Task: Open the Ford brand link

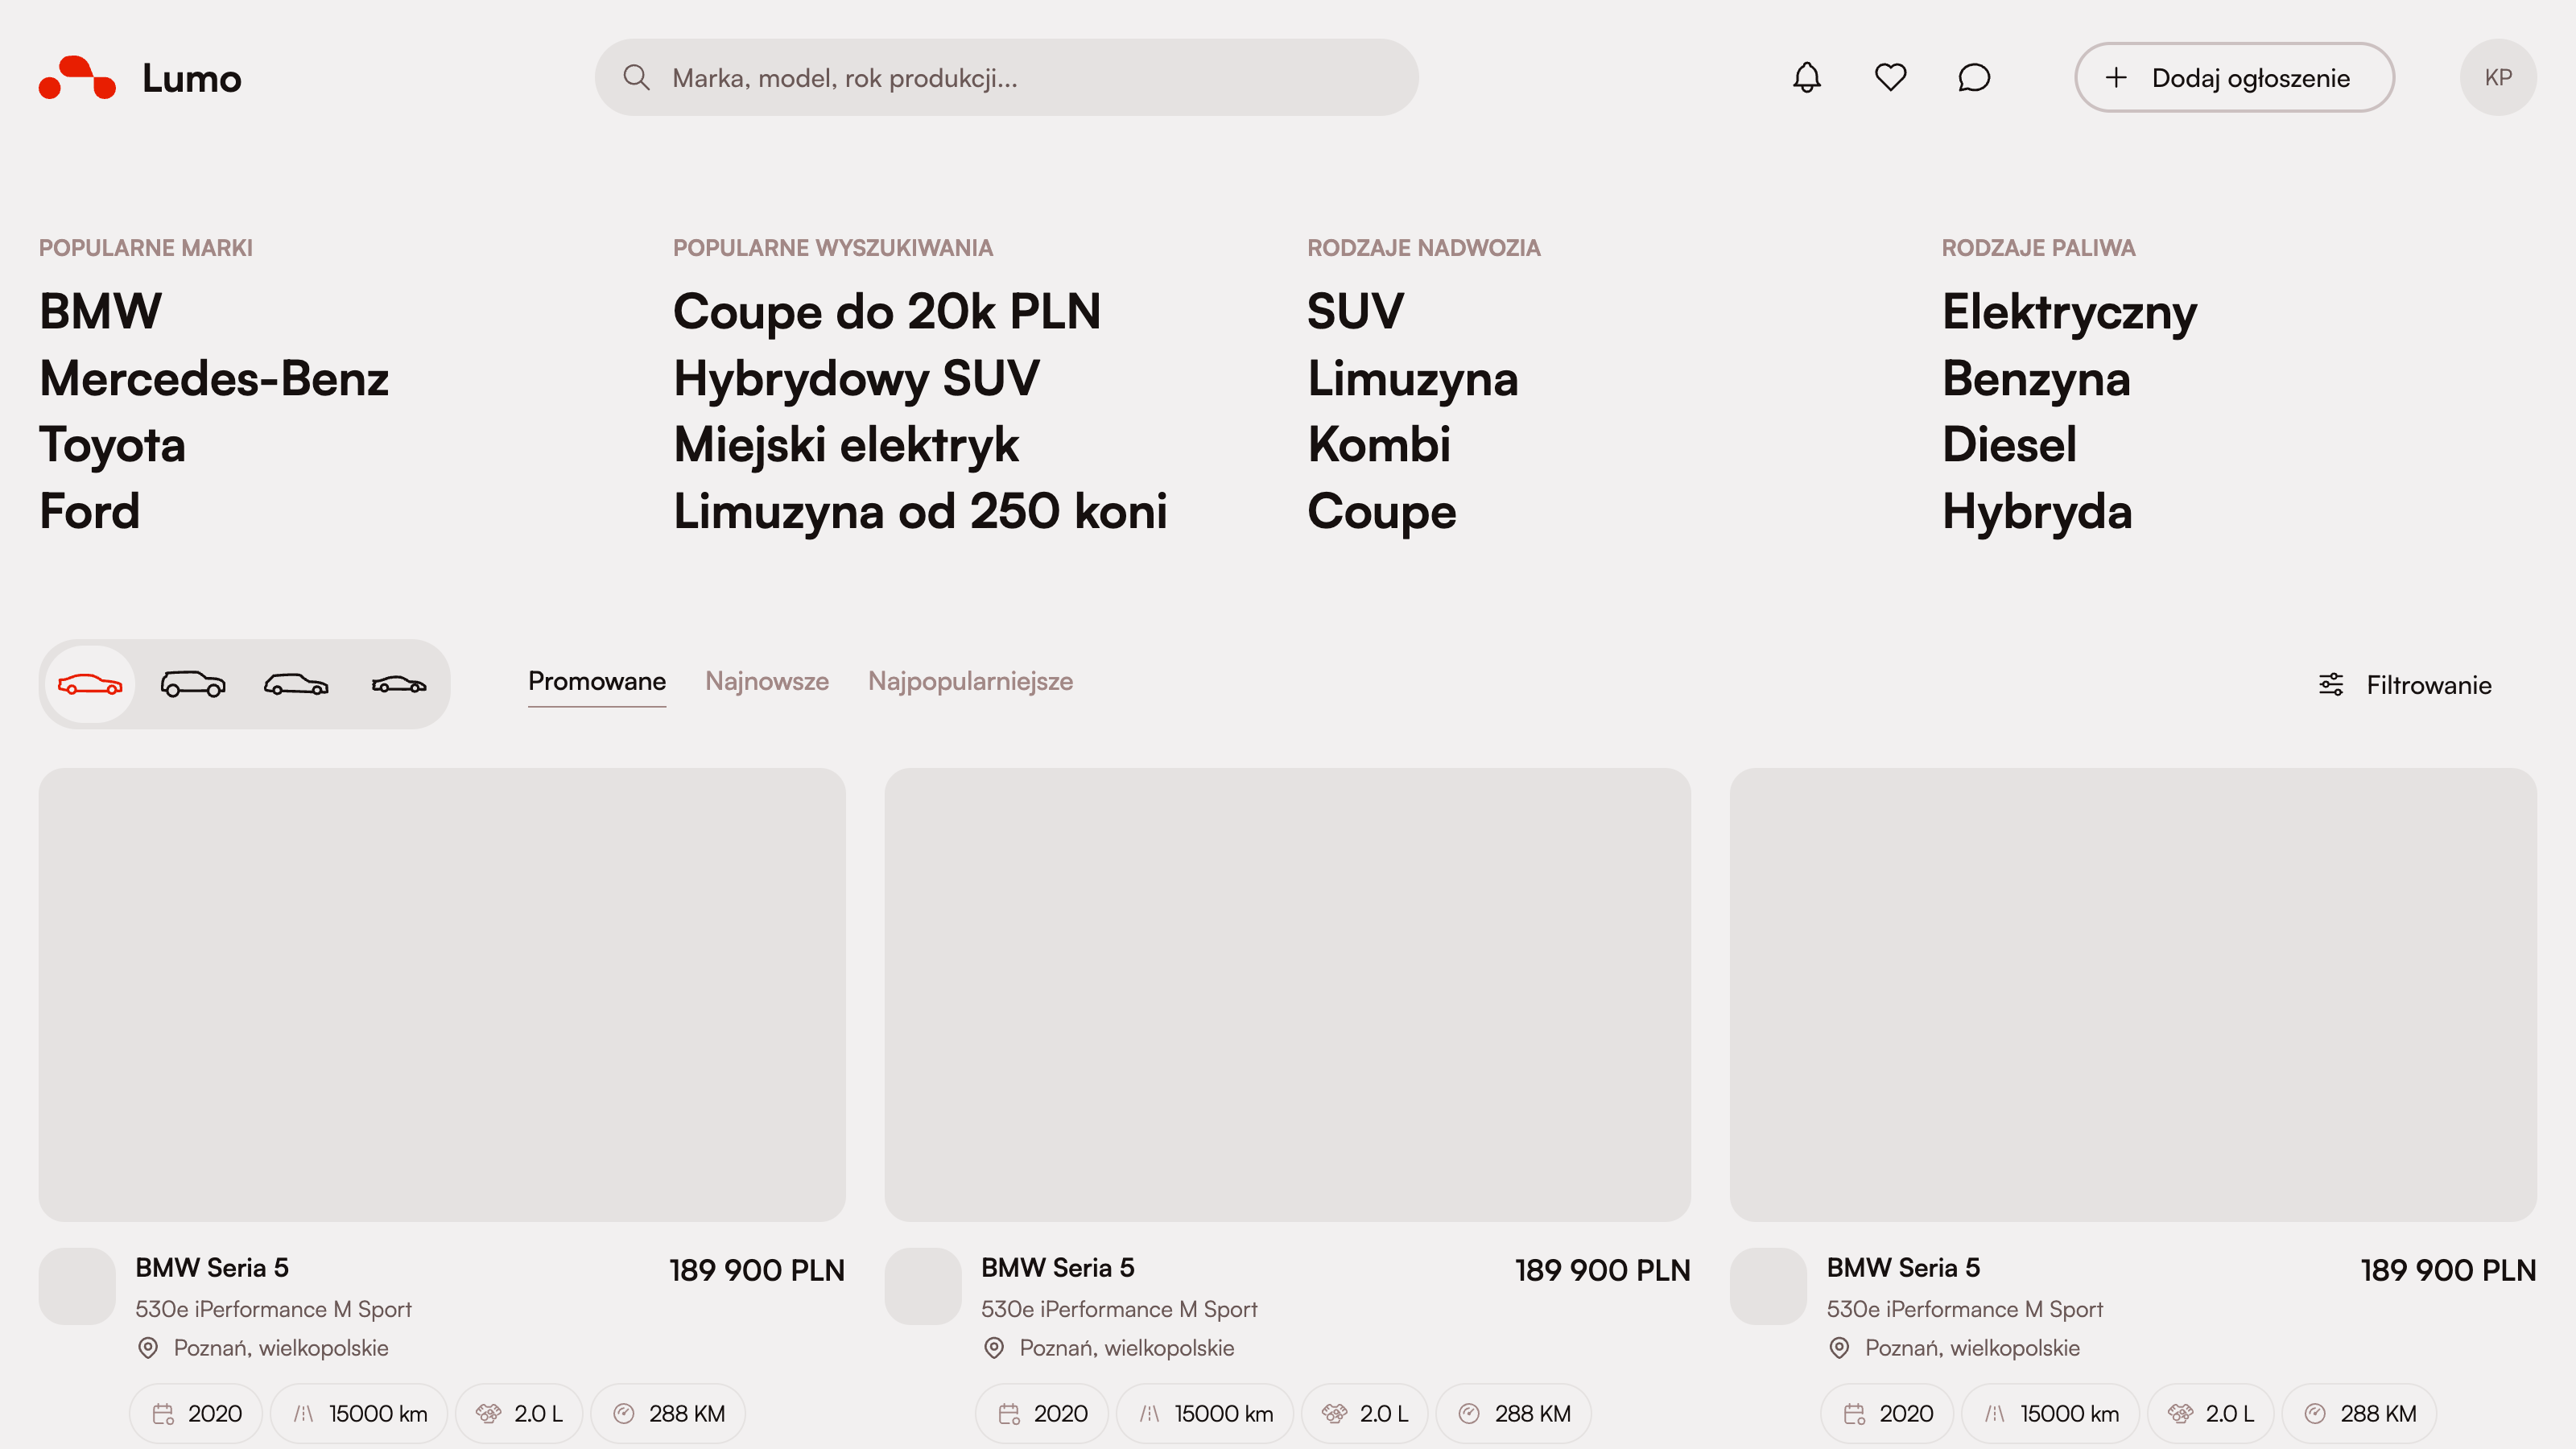Action: point(89,511)
